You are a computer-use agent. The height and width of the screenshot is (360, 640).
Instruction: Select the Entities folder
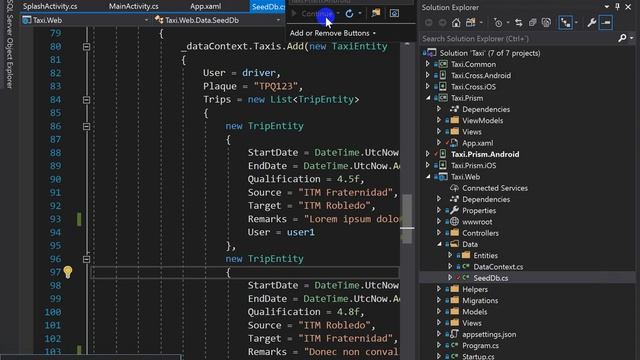(x=485, y=256)
